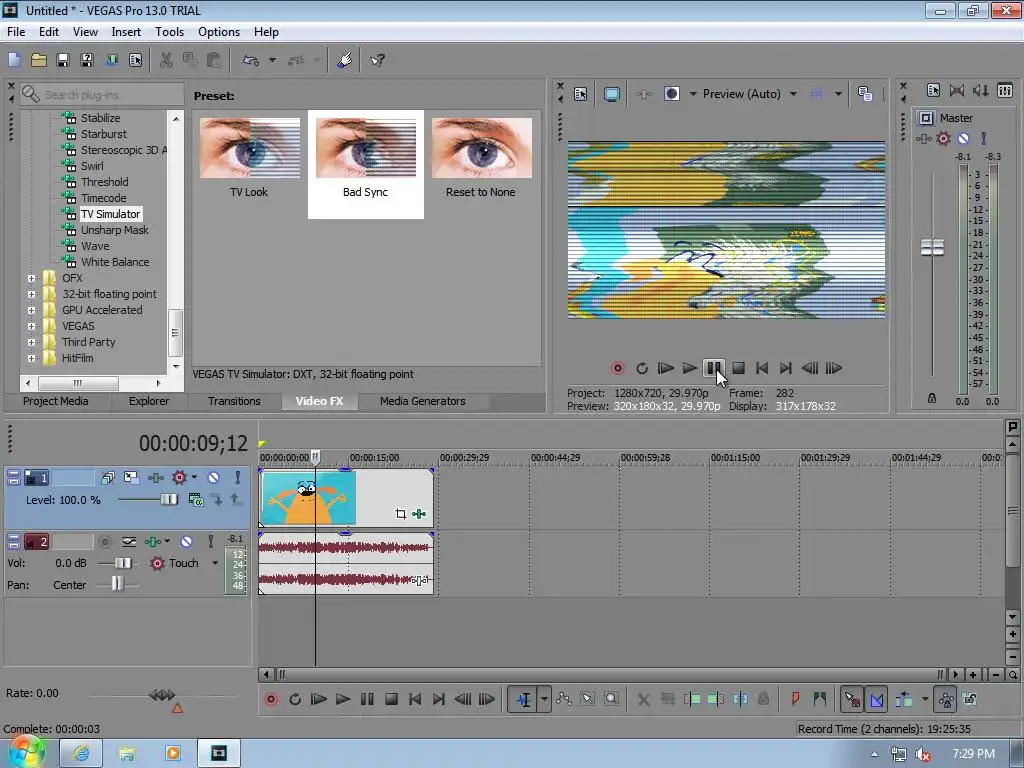Toggle Enable Snapping in timeline toolbar
Image resolution: width=1024 pixels, height=768 pixels.
(852, 699)
